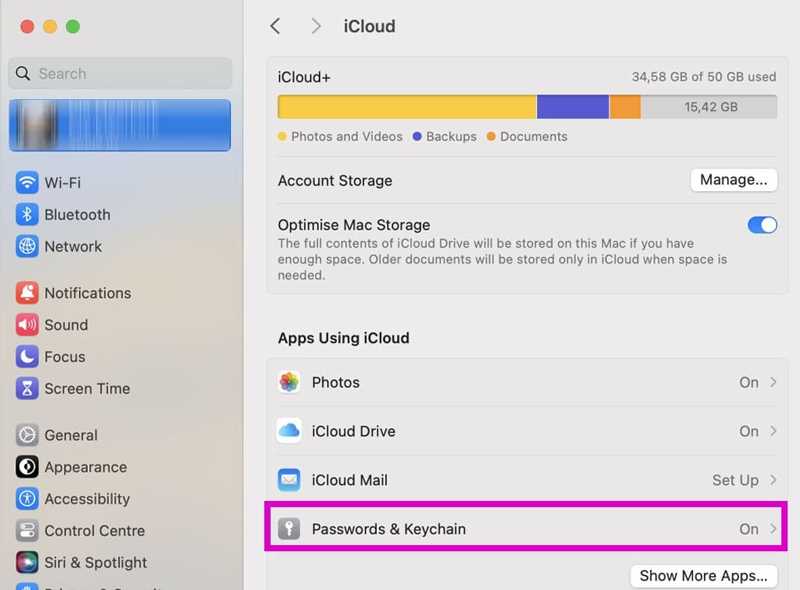The image size is (800, 590).
Task: Click the Sound speaker icon
Action: tap(27, 325)
